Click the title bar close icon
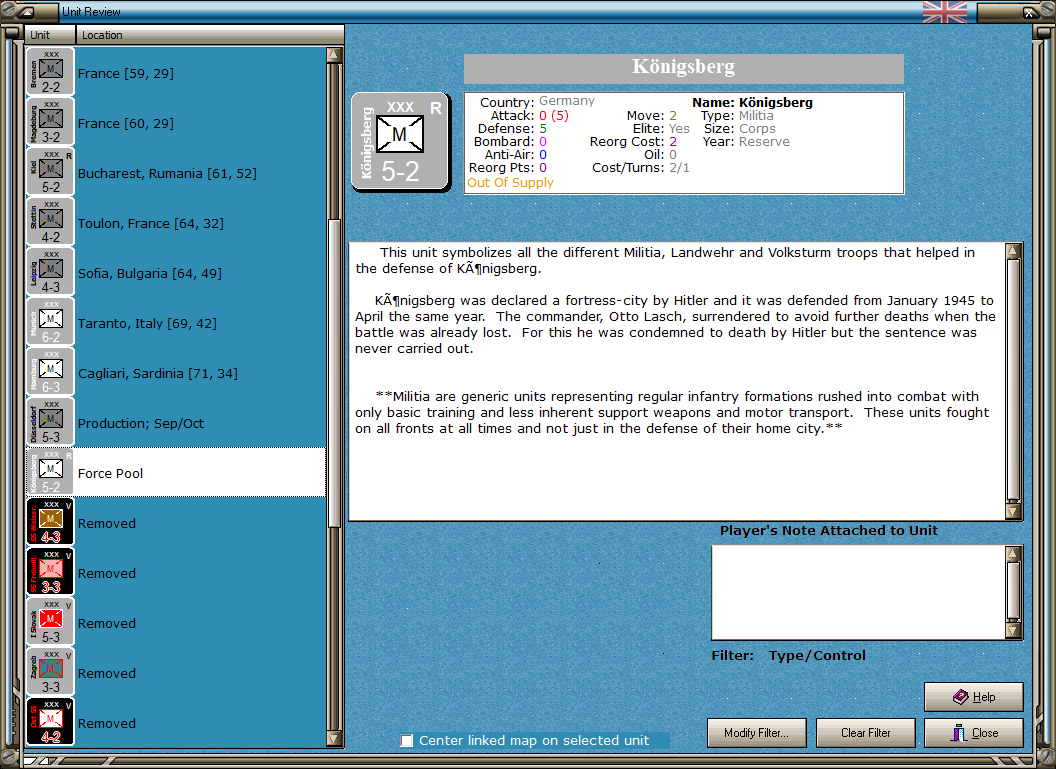This screenshot has height=769, width=1056. 1030,11
